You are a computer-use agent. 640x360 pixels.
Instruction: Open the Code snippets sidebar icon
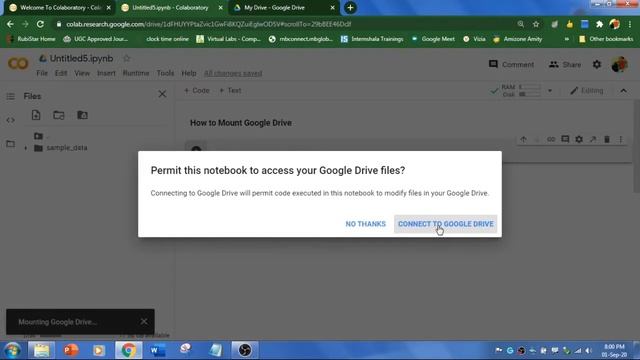coord(10,120)
